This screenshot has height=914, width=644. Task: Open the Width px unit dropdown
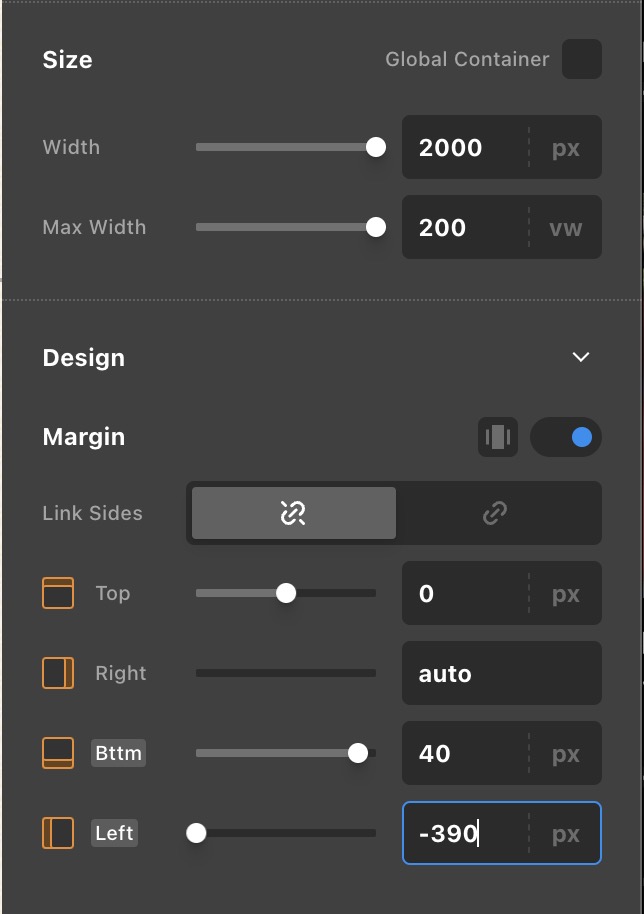click(x=566, y=148)
